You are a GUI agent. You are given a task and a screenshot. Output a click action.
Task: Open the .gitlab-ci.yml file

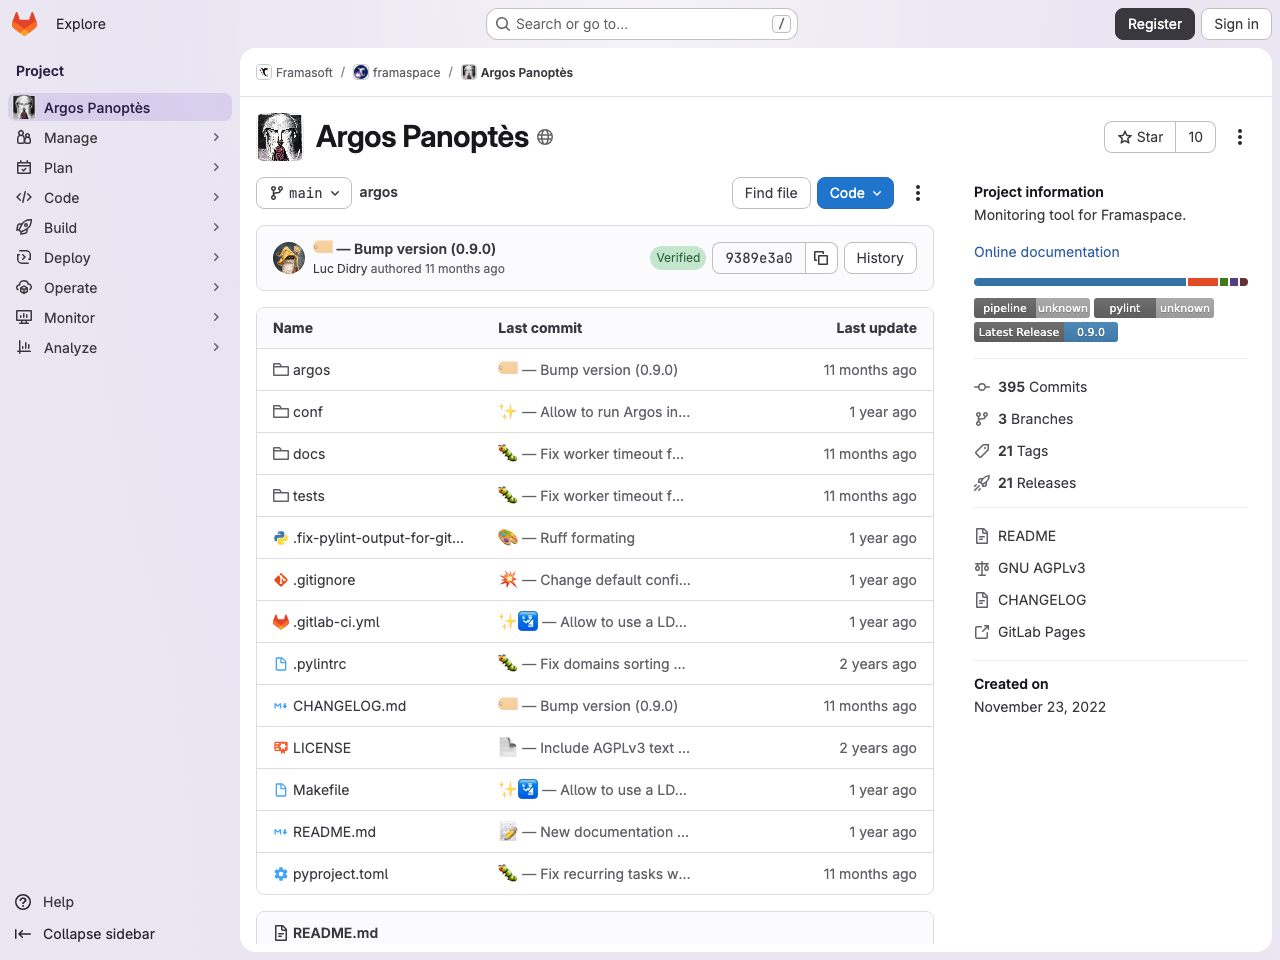point(336,621)
